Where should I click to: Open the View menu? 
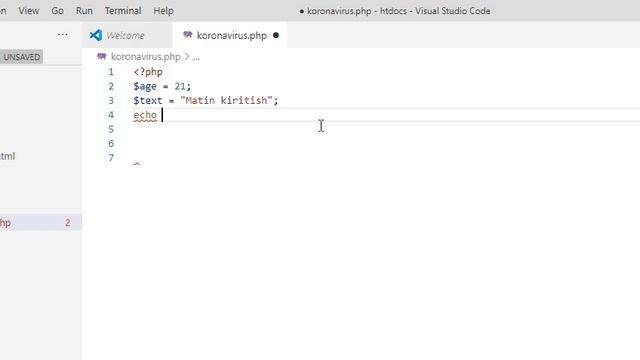tap(29, 11)
